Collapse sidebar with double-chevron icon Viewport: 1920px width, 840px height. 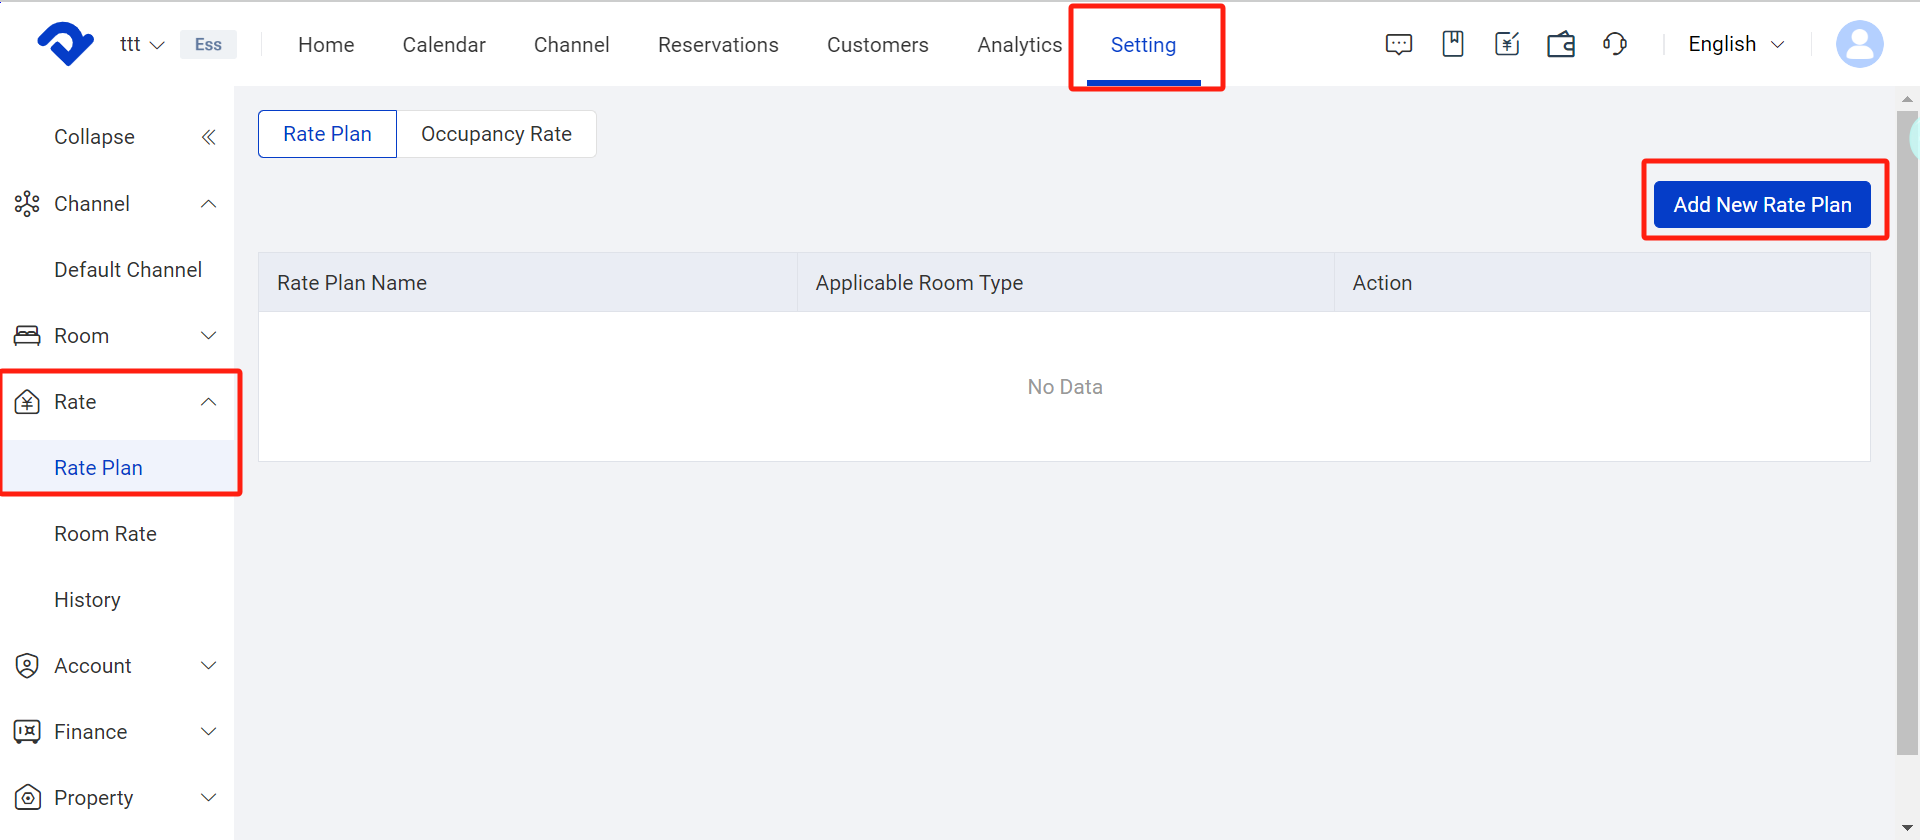tap(208, 137)
